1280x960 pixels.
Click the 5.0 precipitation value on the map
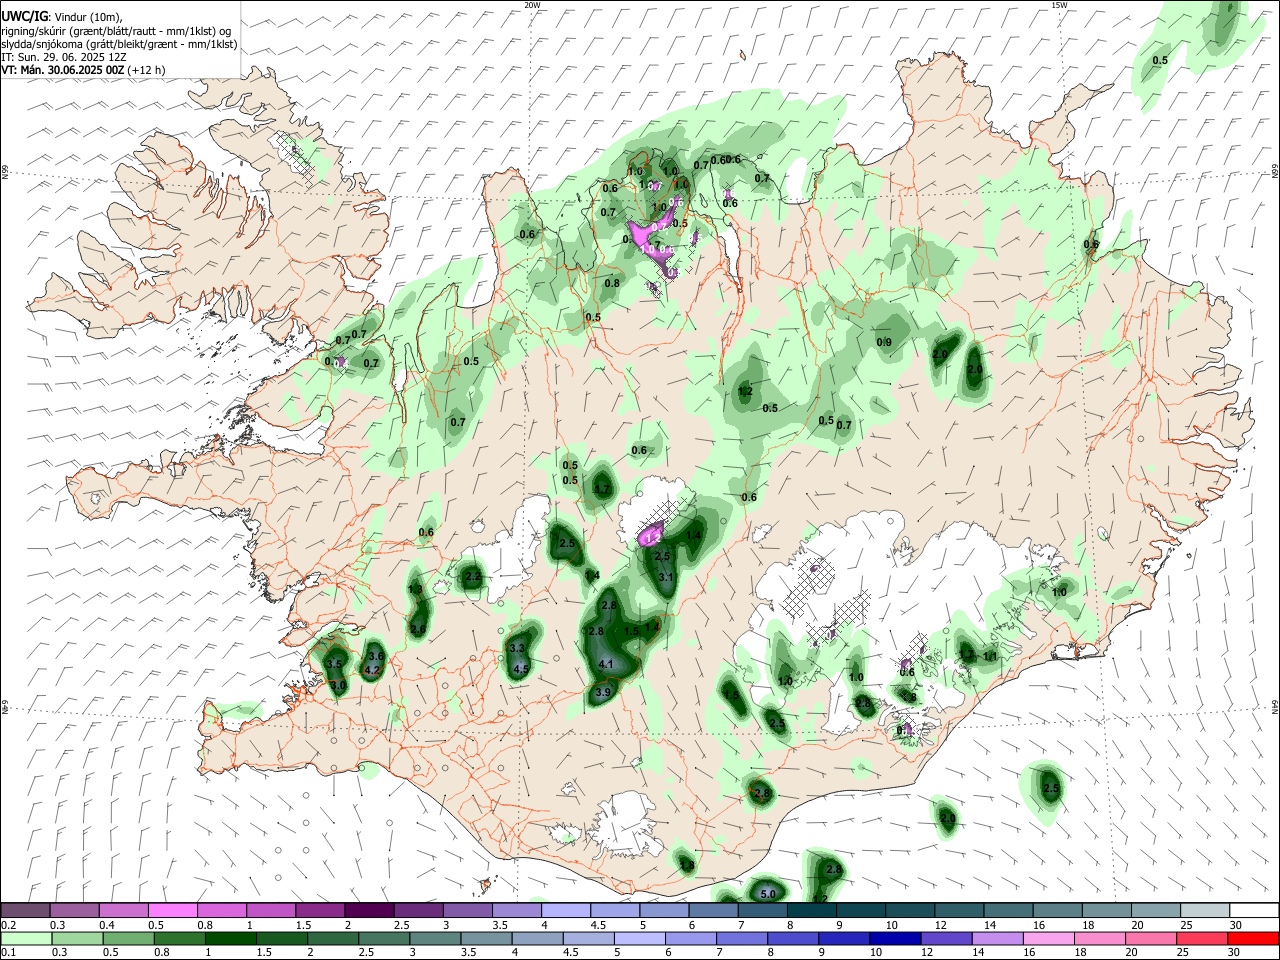(767, 894)
